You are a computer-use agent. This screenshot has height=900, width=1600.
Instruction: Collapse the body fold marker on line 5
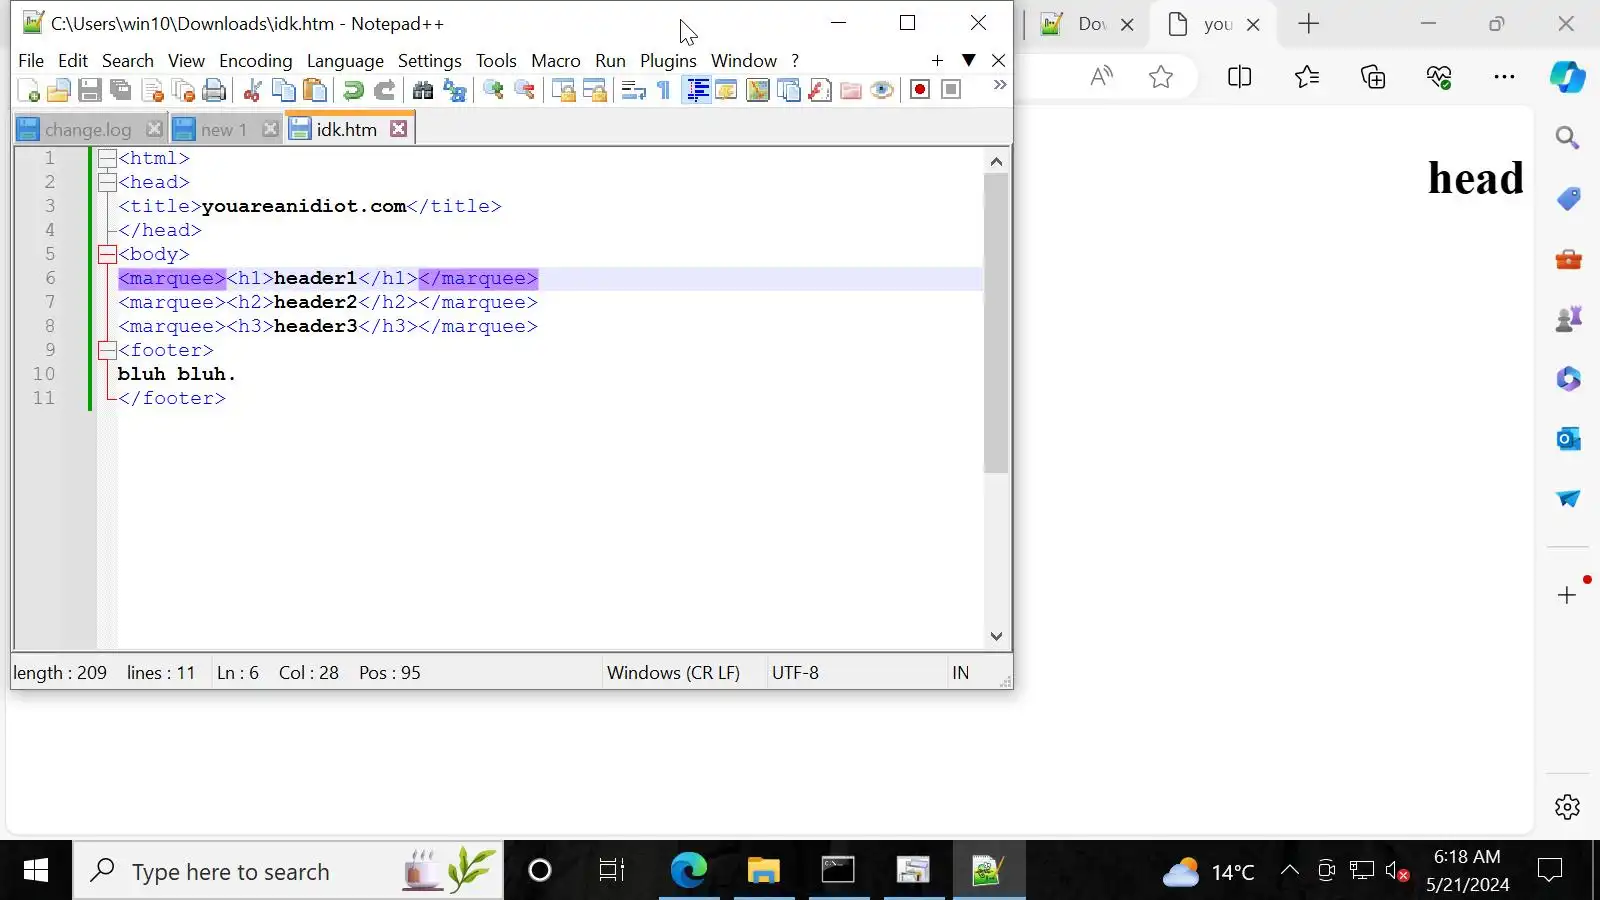point(107,254)
